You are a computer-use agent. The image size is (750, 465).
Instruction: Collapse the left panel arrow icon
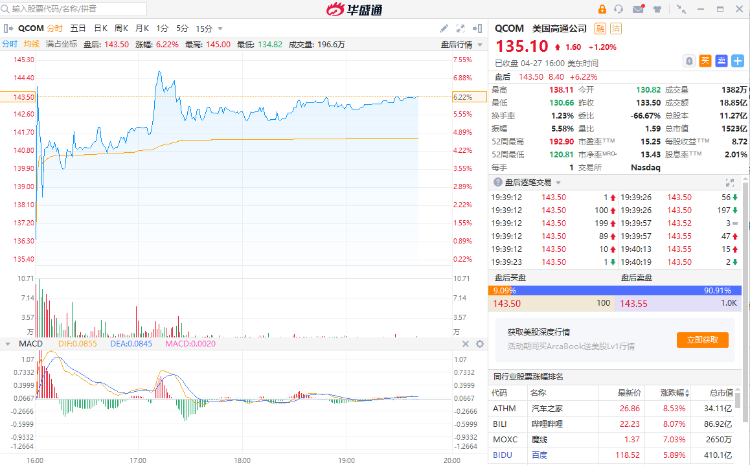8,29
